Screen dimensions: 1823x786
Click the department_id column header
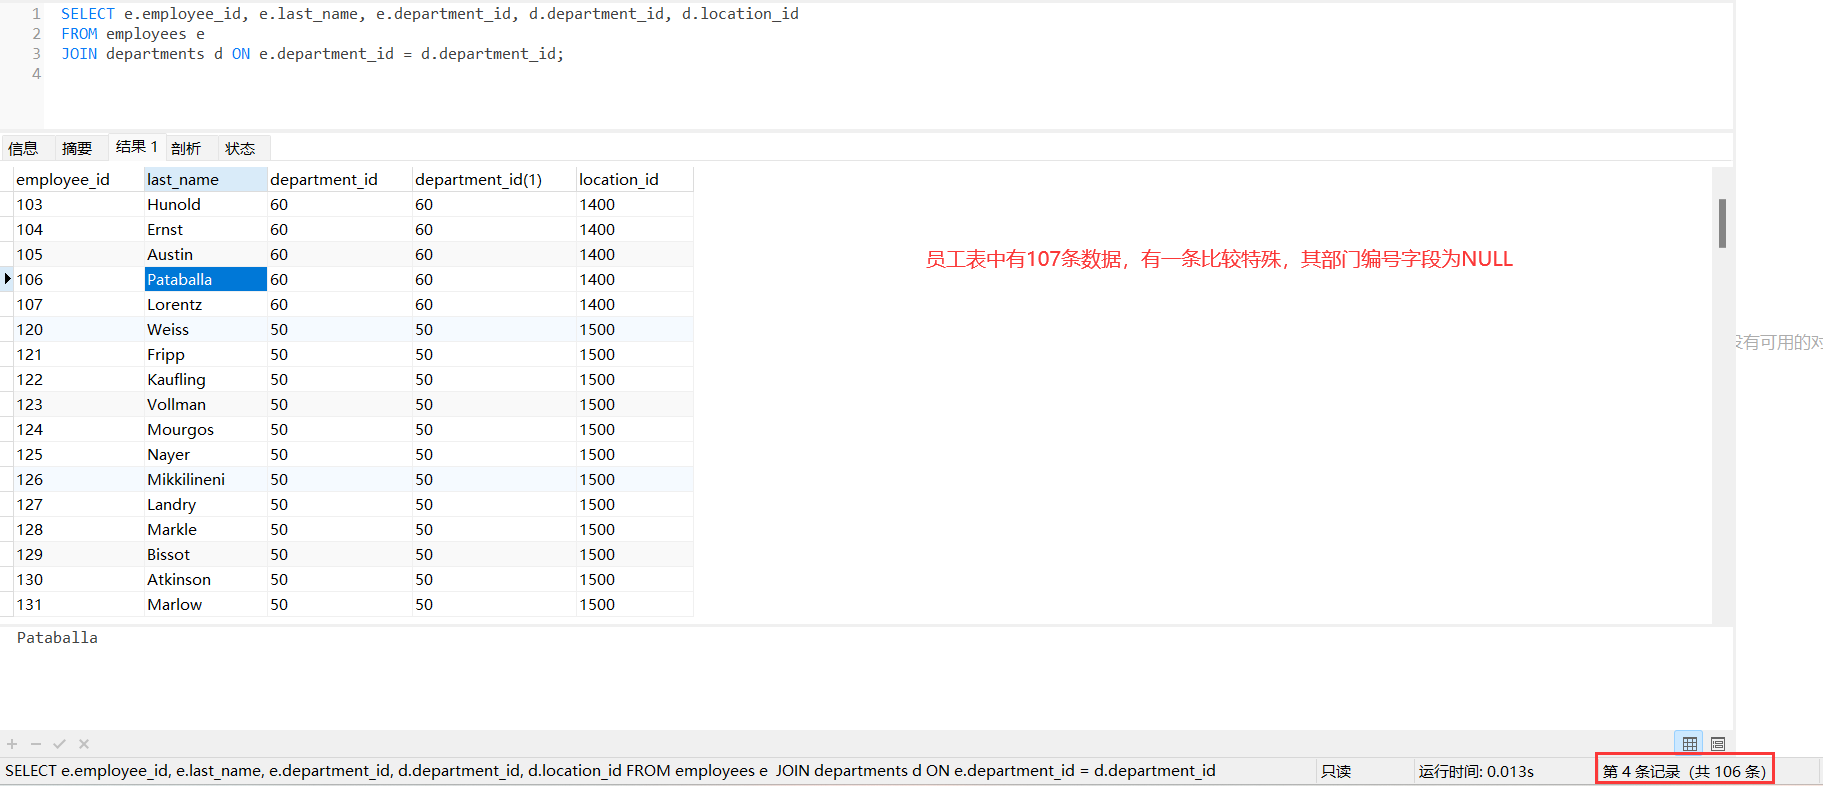(339, 179)
